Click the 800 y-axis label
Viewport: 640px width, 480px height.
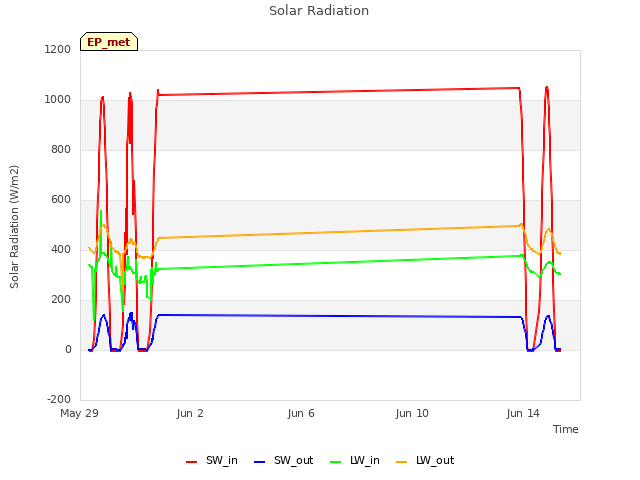(x=61, y=149)
